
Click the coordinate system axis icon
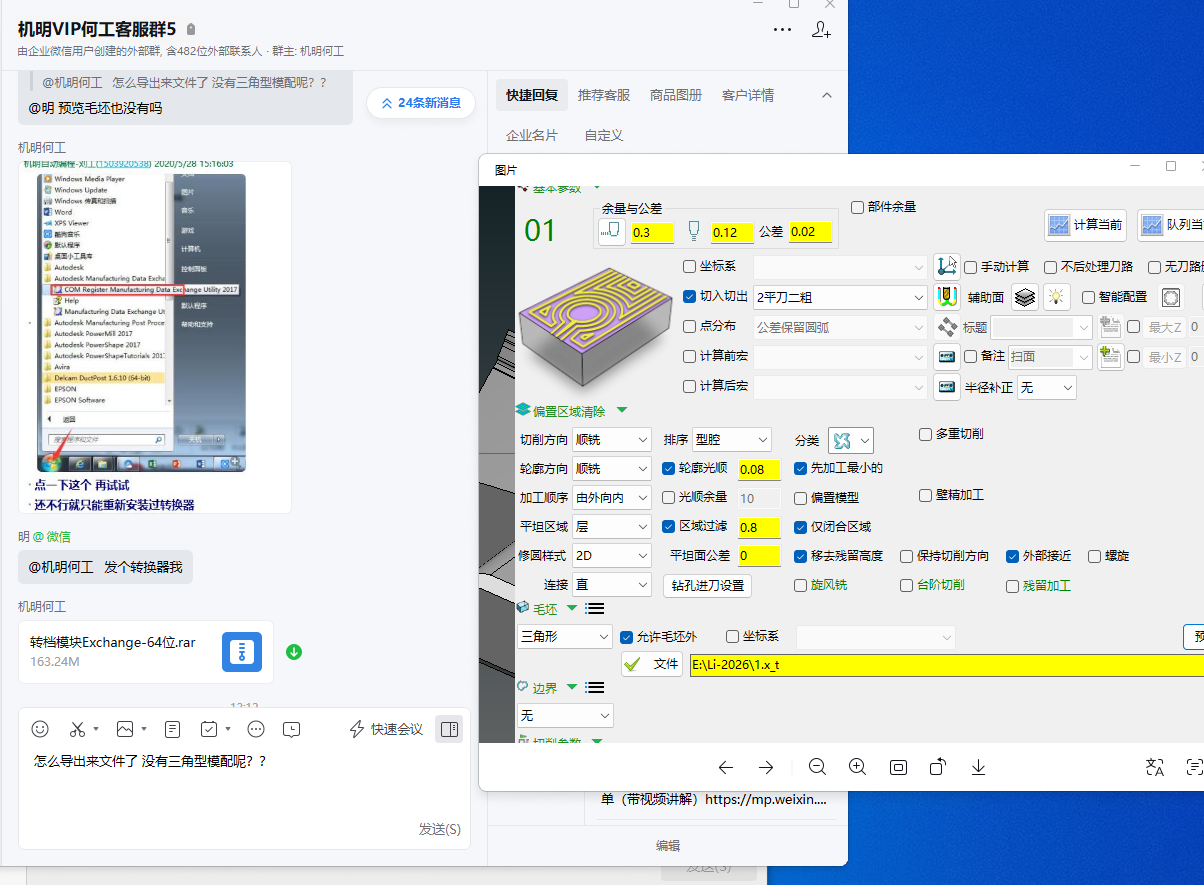point(946,266)
